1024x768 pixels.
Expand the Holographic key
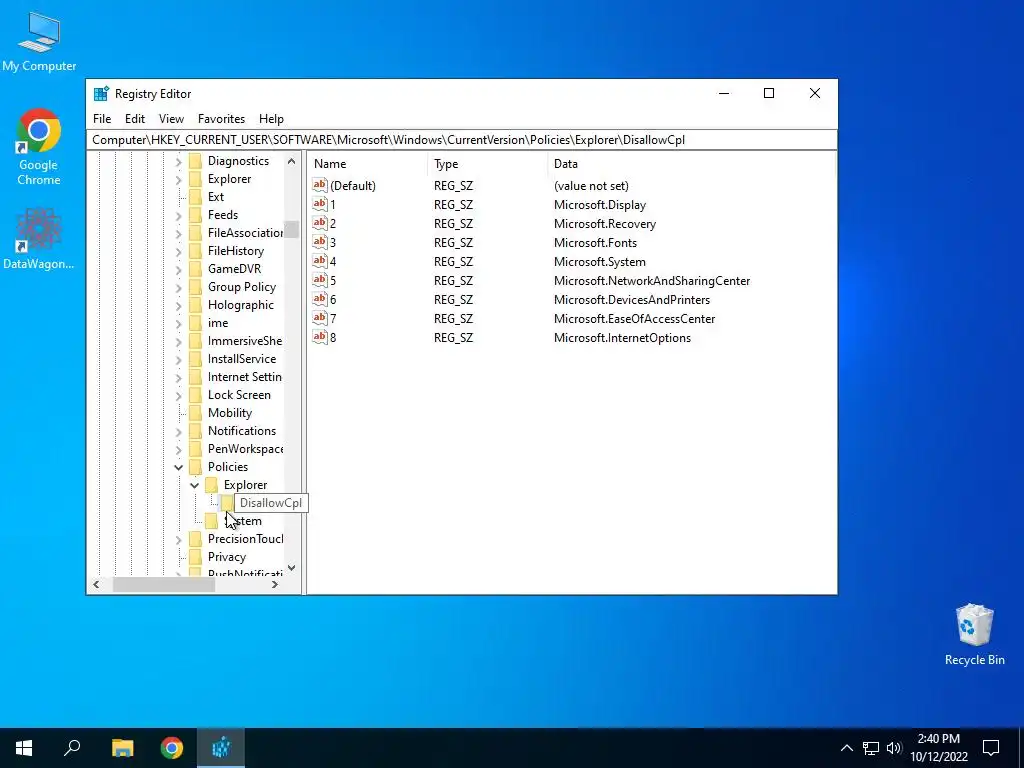(178, 305)
